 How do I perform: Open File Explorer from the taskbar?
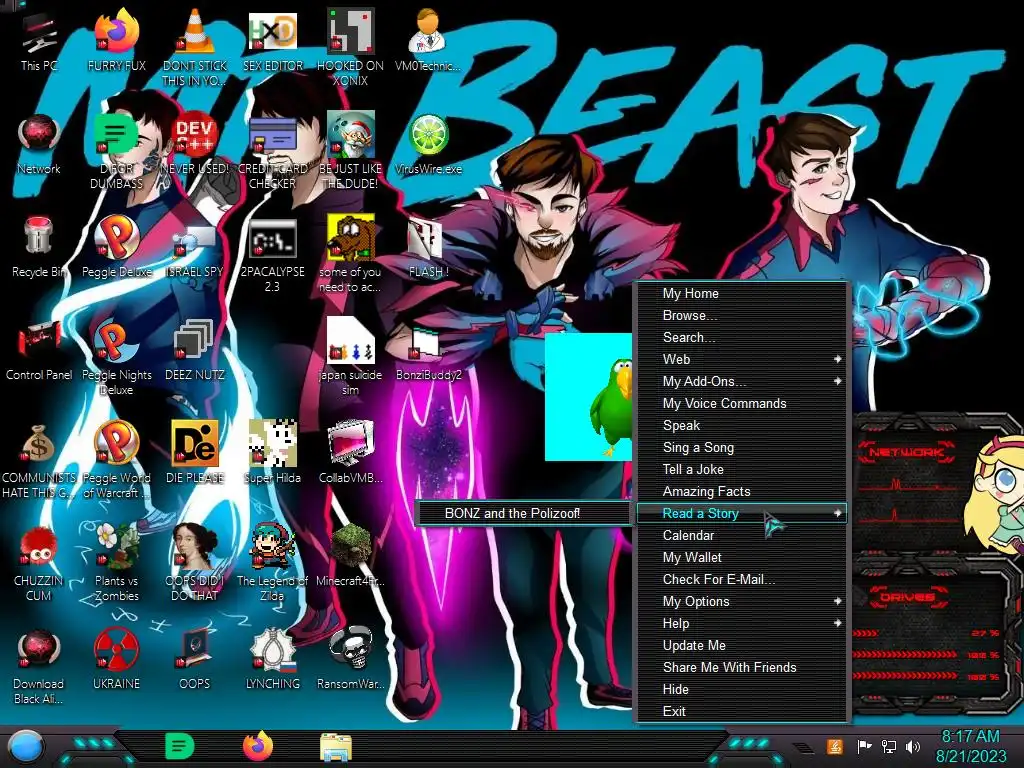coord(336,747)
